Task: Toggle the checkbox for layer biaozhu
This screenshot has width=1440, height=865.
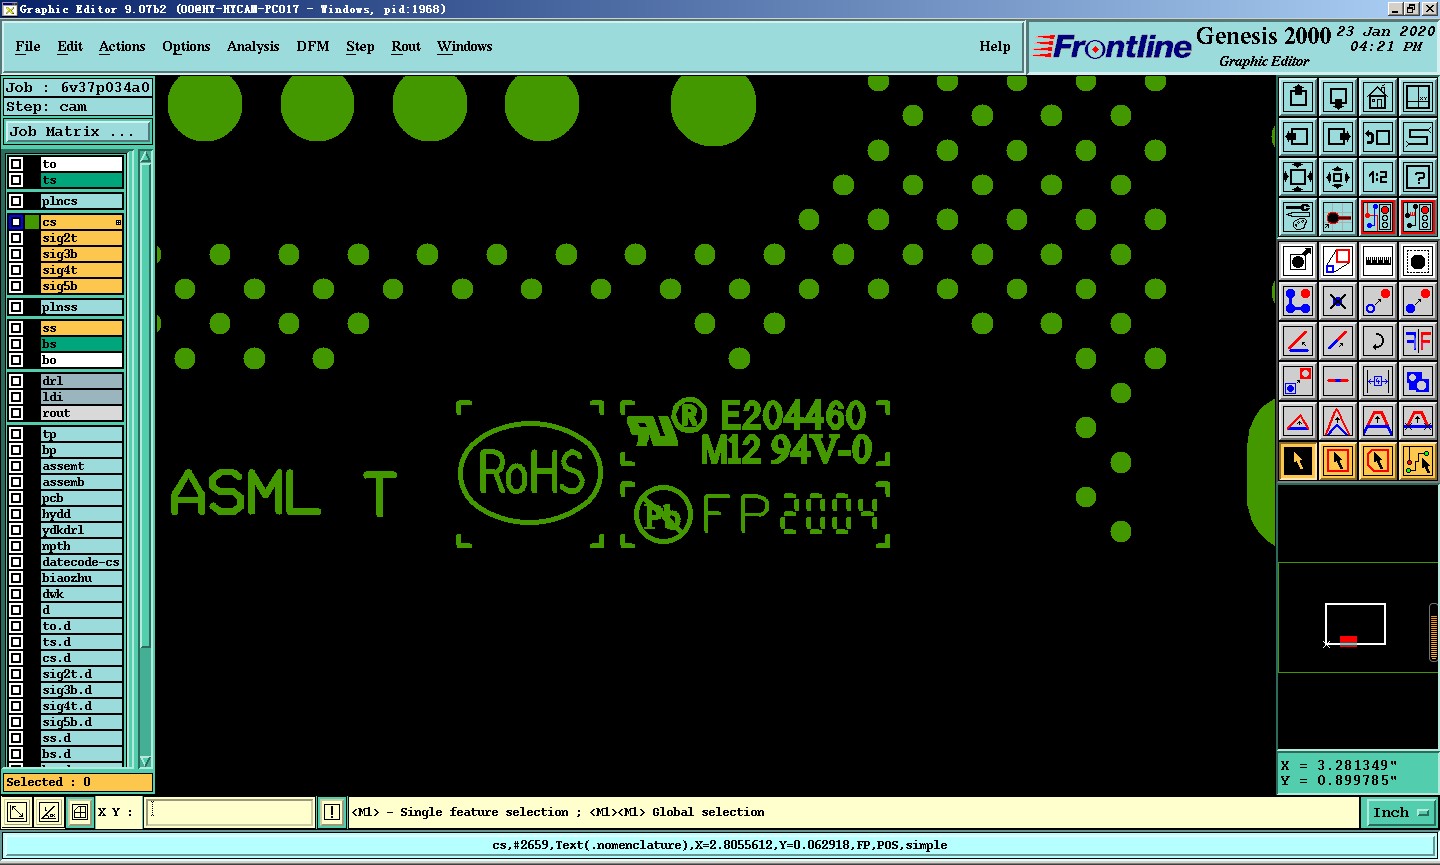Action: pos(16,578)
